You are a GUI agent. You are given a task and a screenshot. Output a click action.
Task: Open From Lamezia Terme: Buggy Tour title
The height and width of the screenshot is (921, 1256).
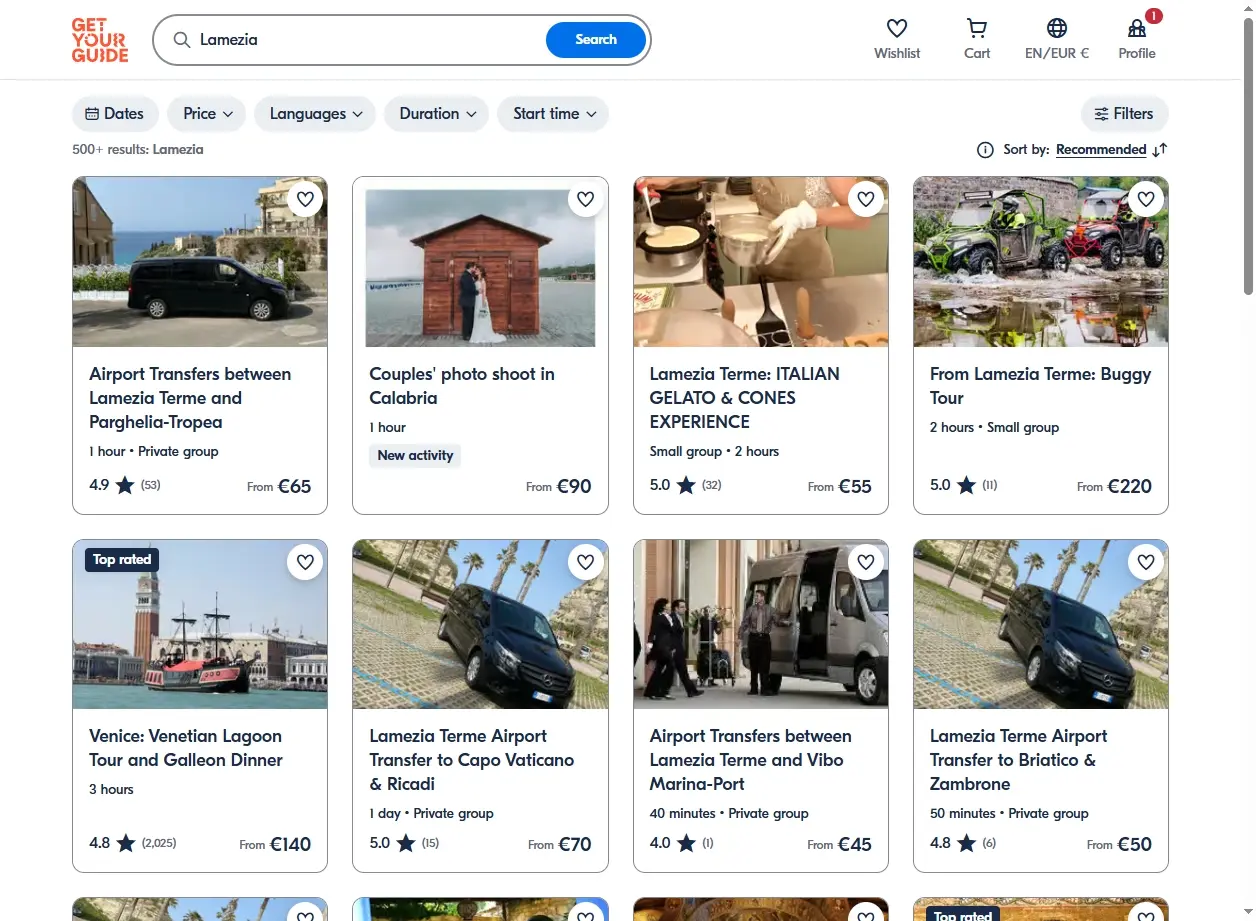1041,386
